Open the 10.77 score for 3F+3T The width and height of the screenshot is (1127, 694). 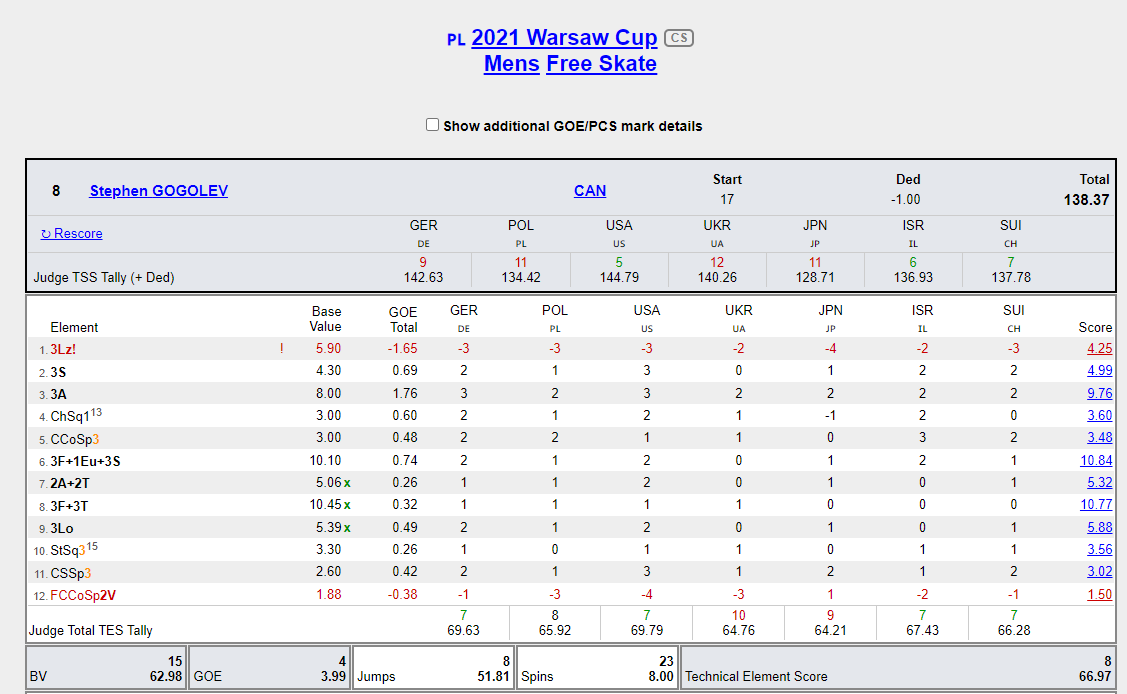(x=1096, y=505)
